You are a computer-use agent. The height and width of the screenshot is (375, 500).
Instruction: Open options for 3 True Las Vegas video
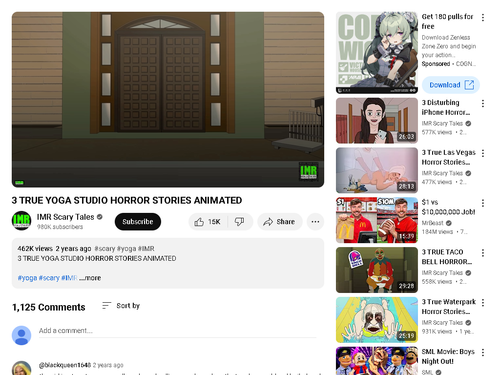483,153
